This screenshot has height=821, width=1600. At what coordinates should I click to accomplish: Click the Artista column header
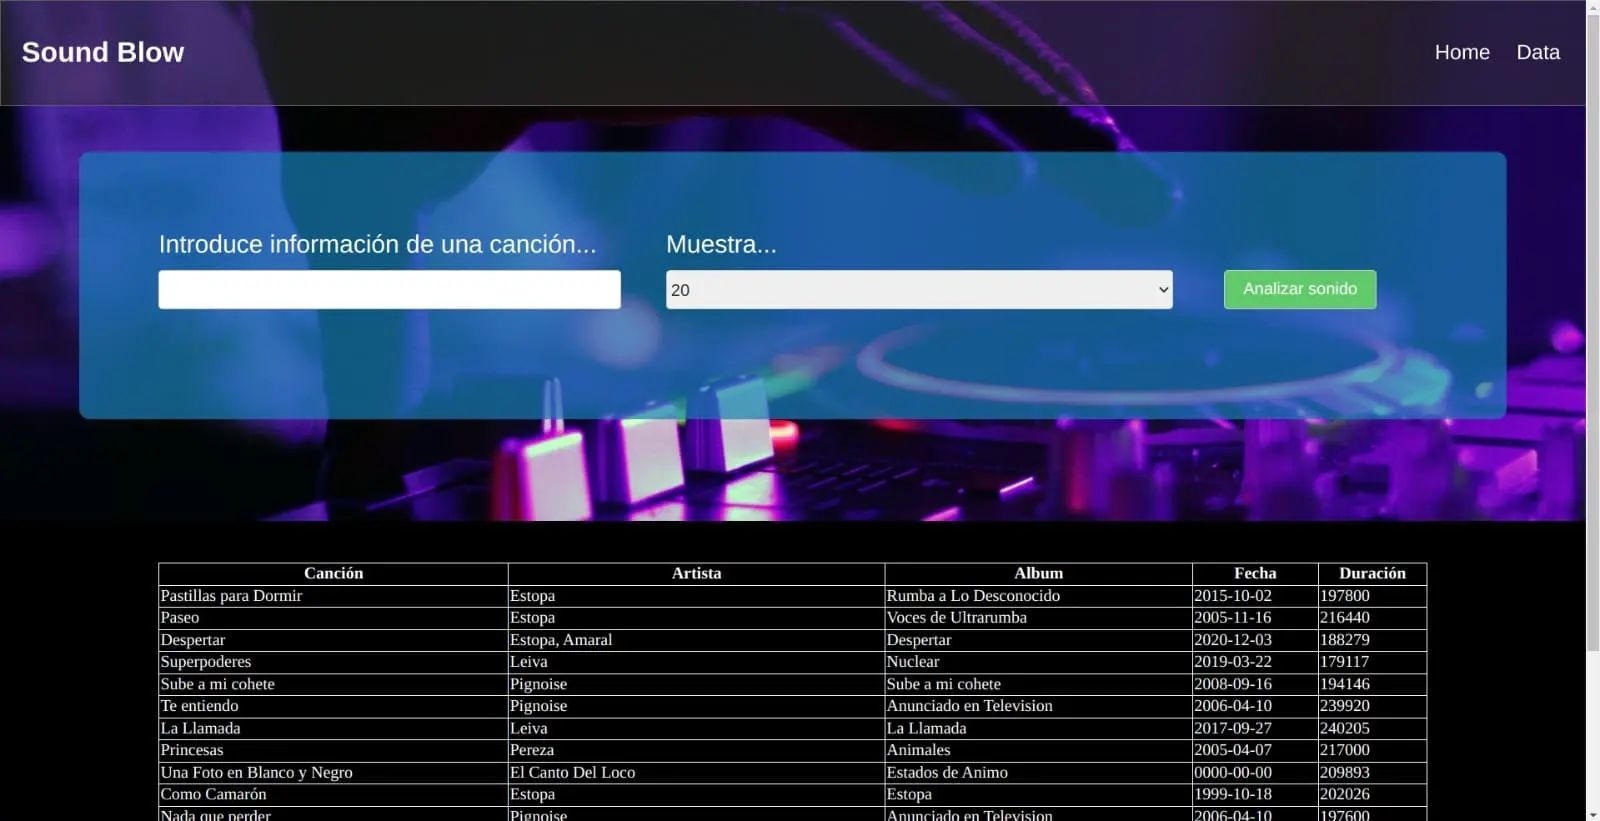(x=696, y=573)
